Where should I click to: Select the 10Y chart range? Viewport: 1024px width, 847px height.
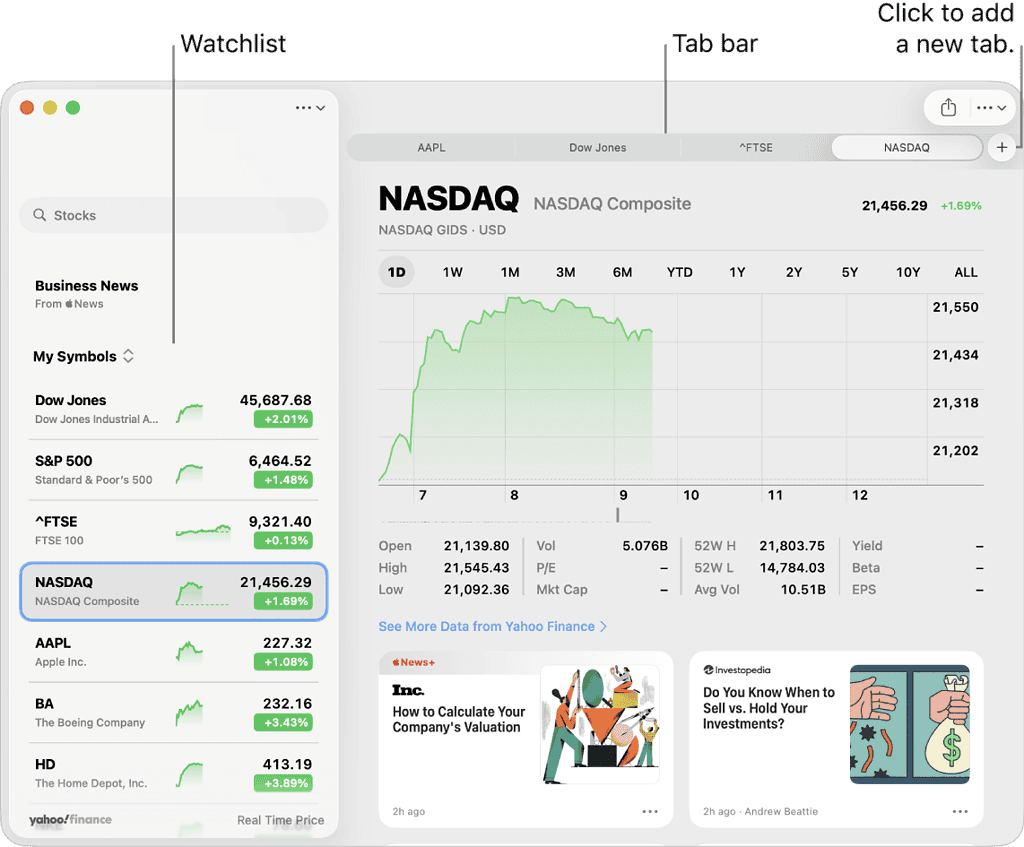[x=908, y=272]
